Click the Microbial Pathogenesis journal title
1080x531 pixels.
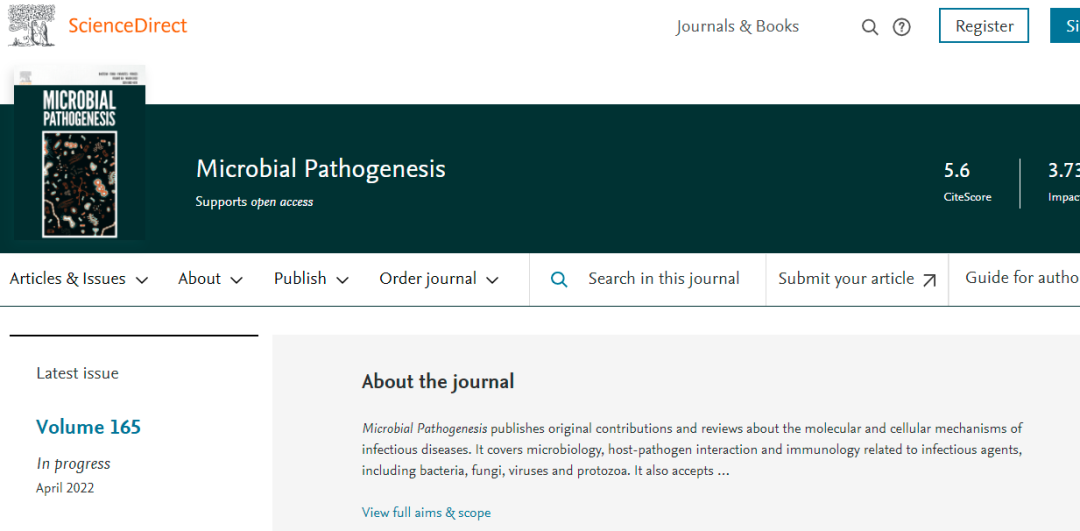[x=320, y=169]
